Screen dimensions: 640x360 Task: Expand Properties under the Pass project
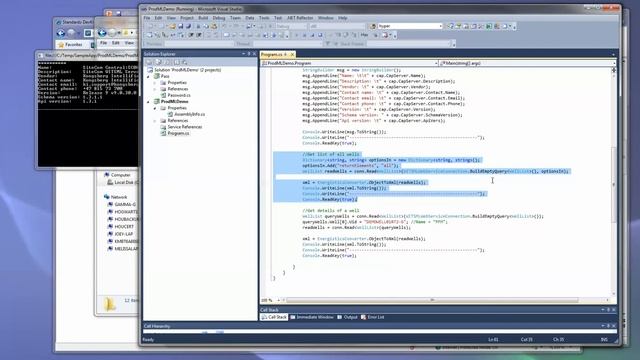[155, 82]
